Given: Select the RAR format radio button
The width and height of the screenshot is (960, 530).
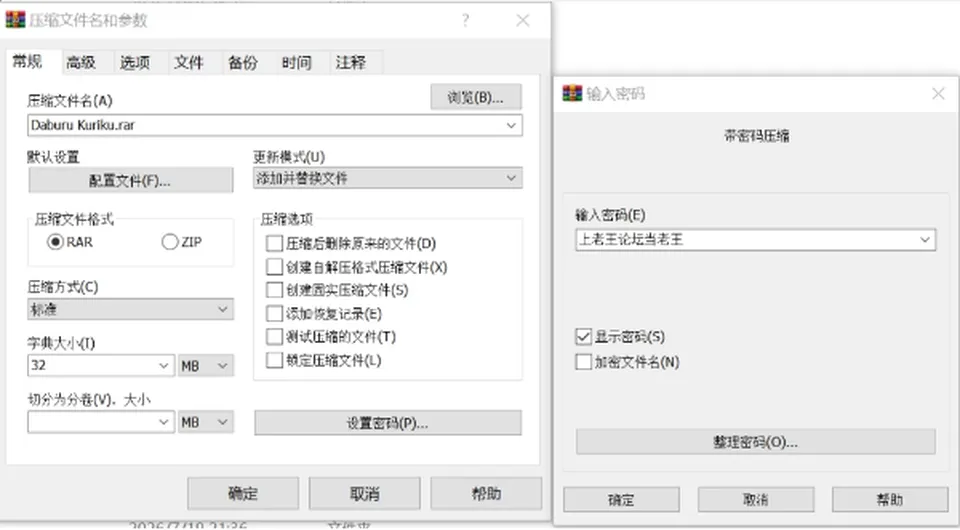Looking at the screenshot, I should (x=55, y=242).
